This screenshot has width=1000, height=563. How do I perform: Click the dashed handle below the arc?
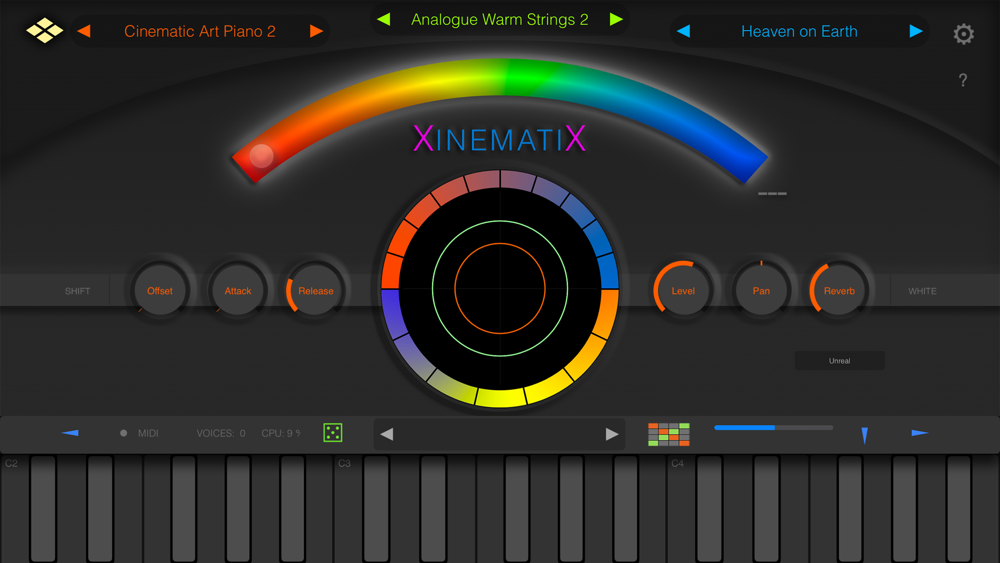pos(772,193)
